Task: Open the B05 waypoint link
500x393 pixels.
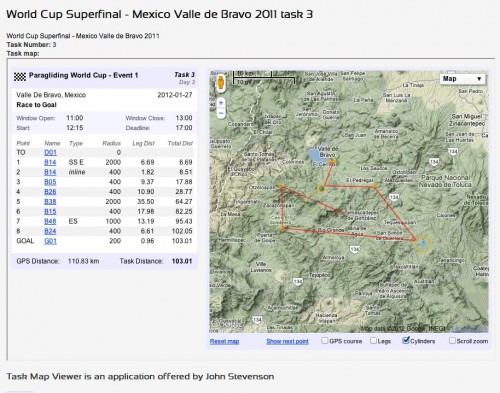Action: tap(50, 182)
